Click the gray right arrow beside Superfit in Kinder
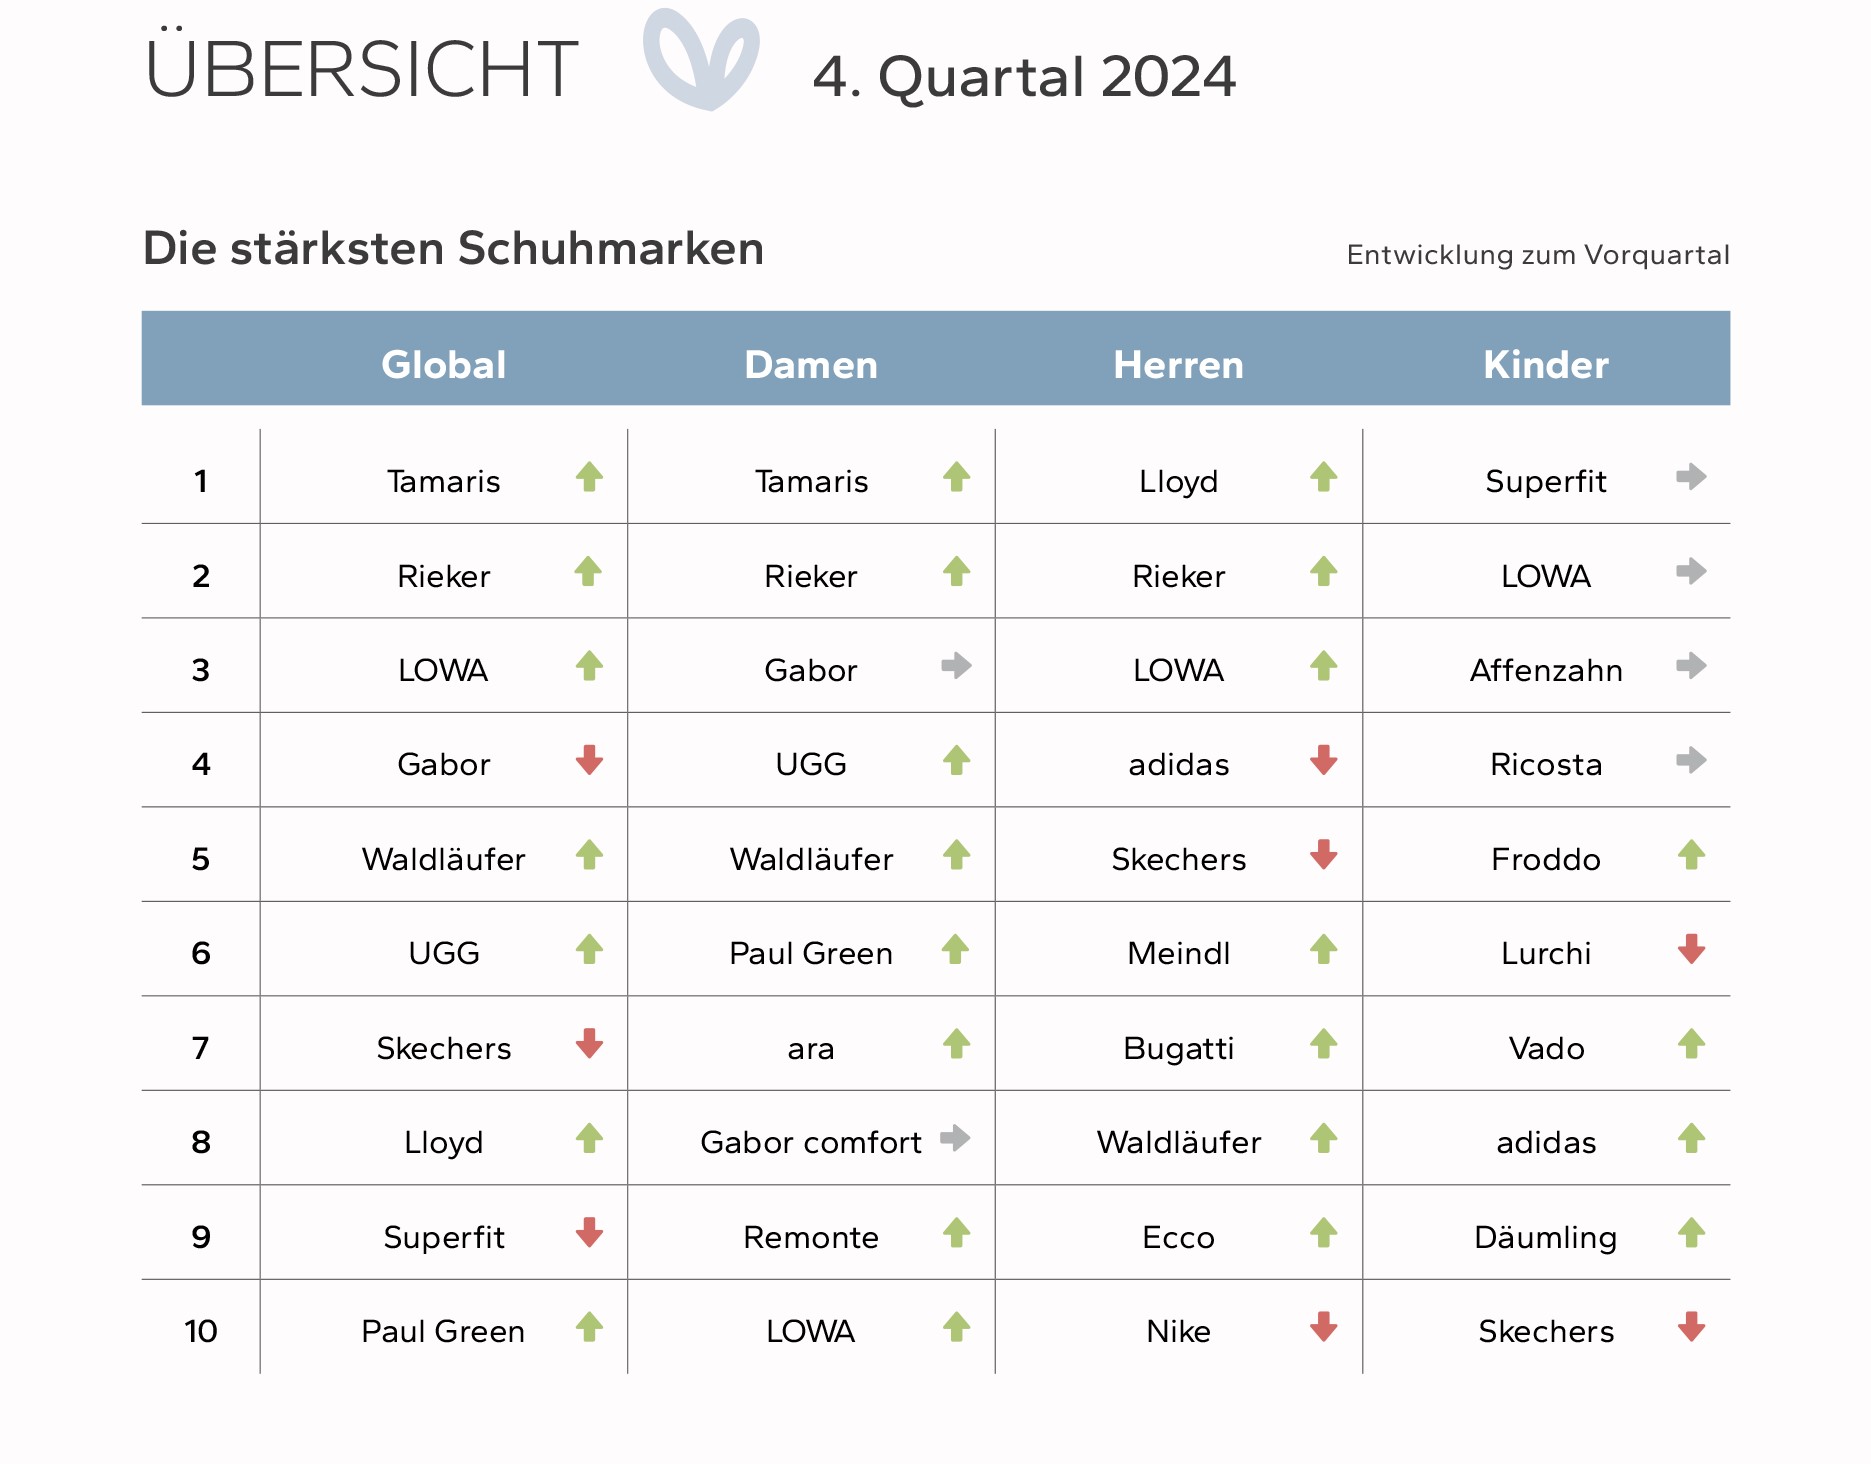 [x=1691, y=477]
